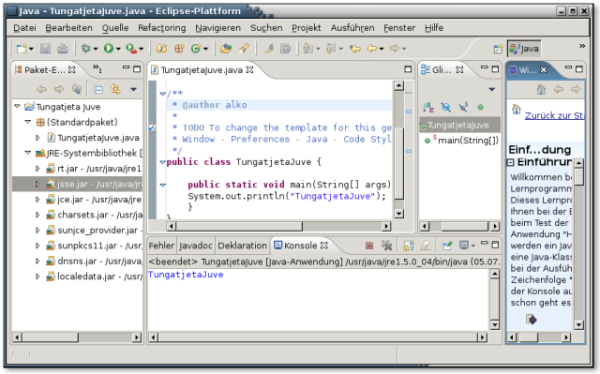Open the Refactoring menu
600x374 pixels.
162,28
